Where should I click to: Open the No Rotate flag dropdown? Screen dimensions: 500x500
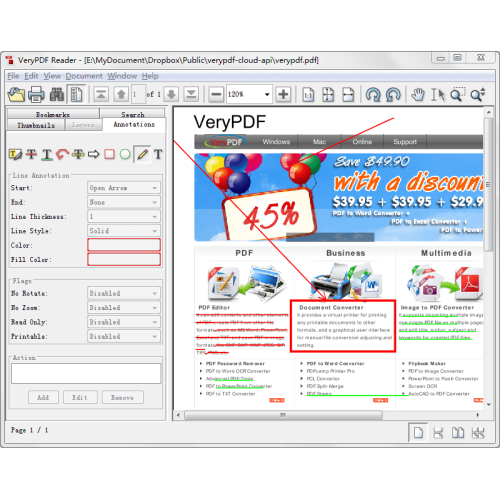tap(124, 293)
